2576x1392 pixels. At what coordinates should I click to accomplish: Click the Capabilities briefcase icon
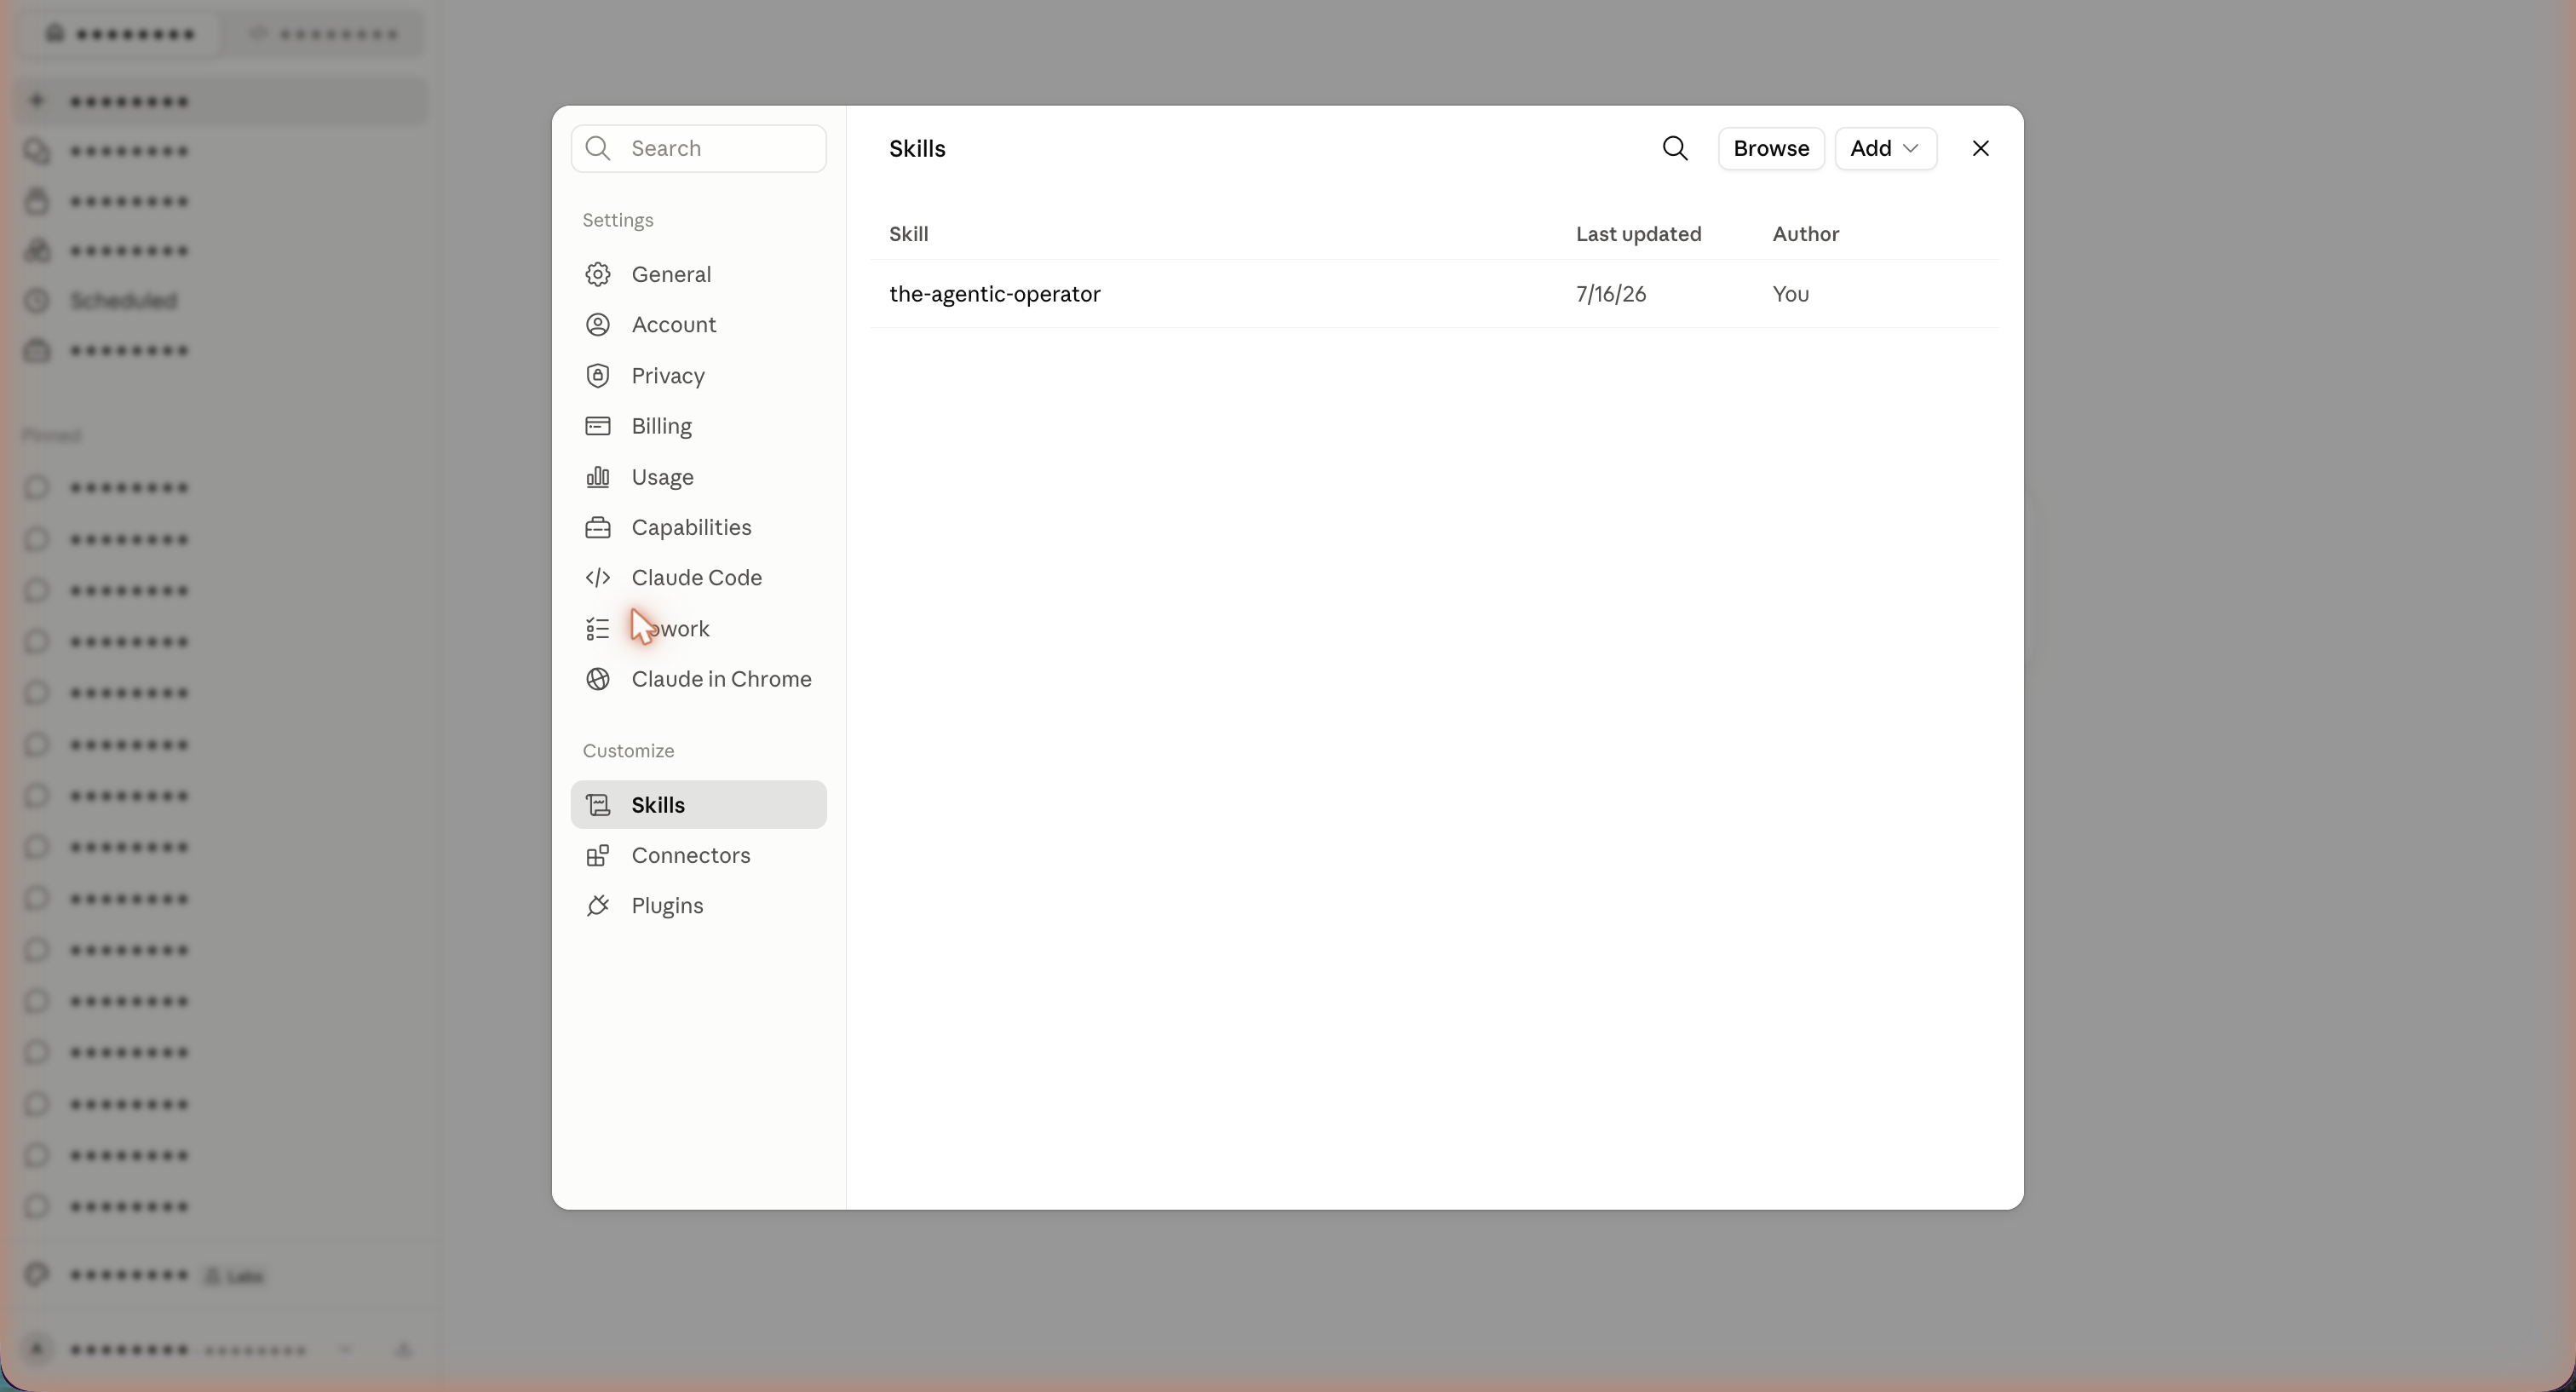(598, 527)
